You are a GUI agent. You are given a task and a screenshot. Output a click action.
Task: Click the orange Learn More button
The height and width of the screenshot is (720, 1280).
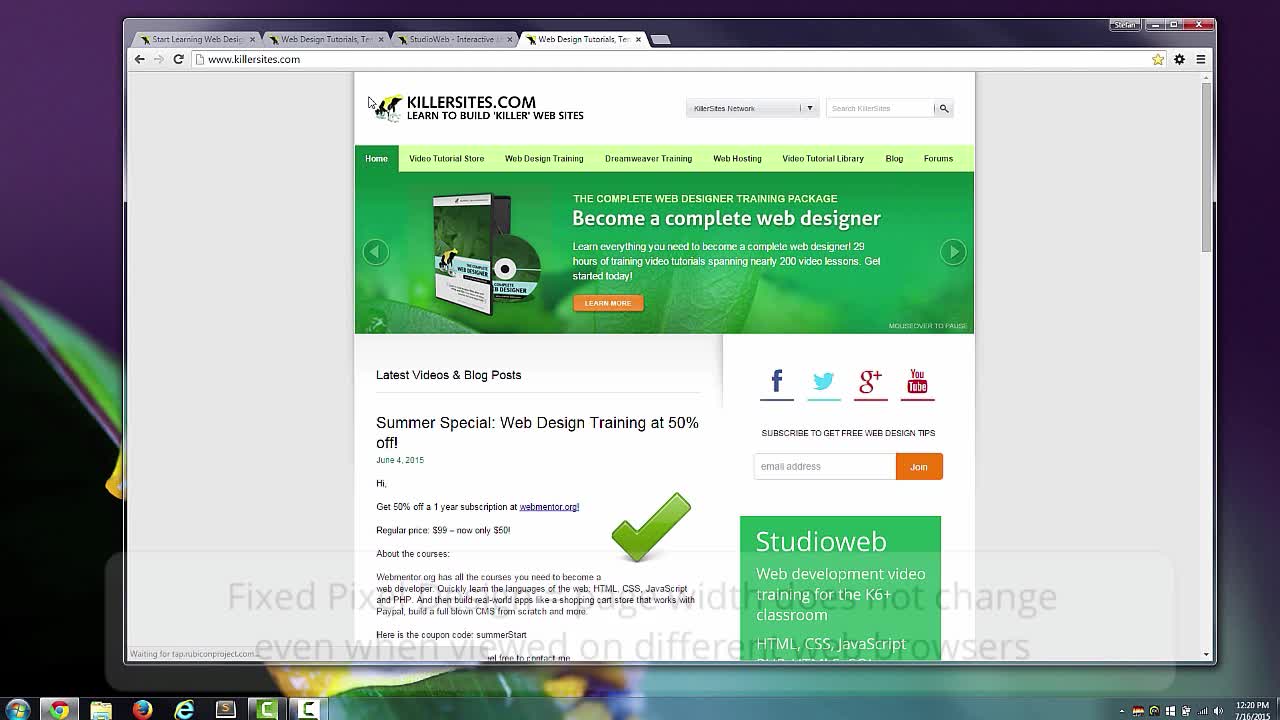pyautogui.click(x=608, y=303)
